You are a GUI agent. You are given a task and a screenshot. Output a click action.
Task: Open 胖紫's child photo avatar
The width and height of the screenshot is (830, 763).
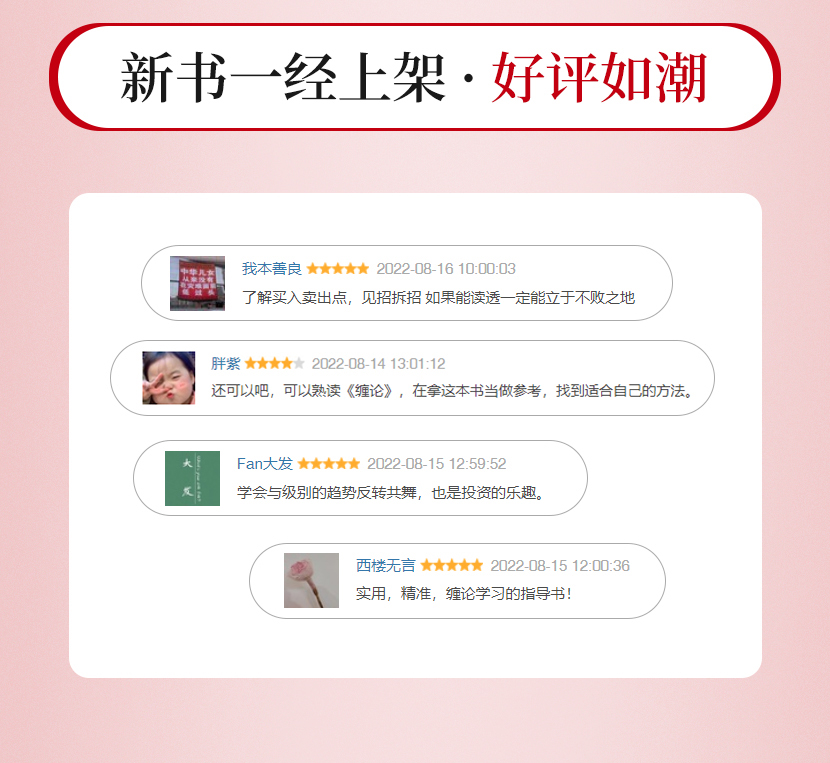tap(168, 378)
